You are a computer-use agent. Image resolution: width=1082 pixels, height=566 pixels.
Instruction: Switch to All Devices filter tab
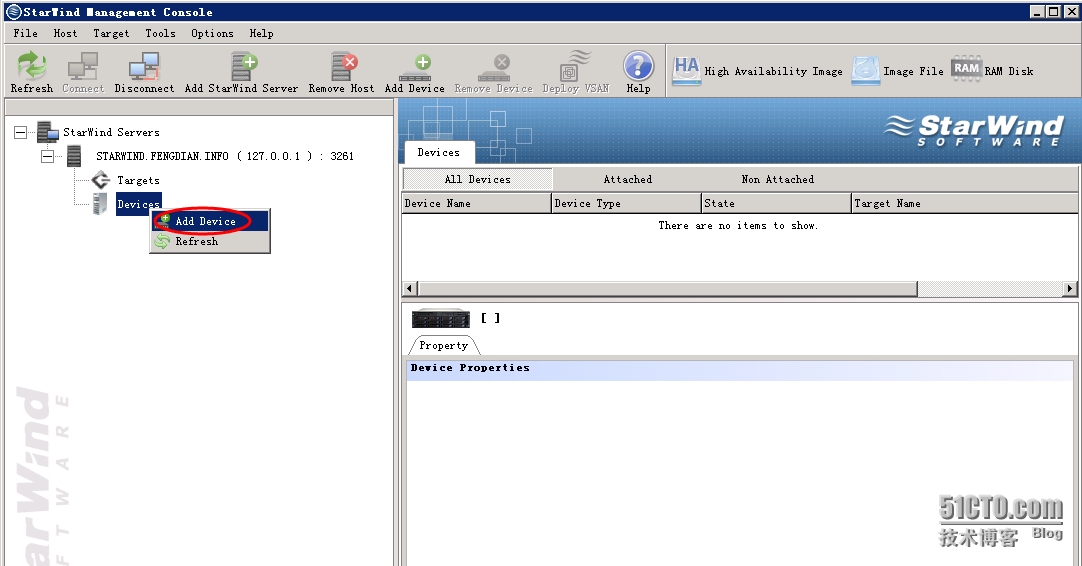point(478,179)
